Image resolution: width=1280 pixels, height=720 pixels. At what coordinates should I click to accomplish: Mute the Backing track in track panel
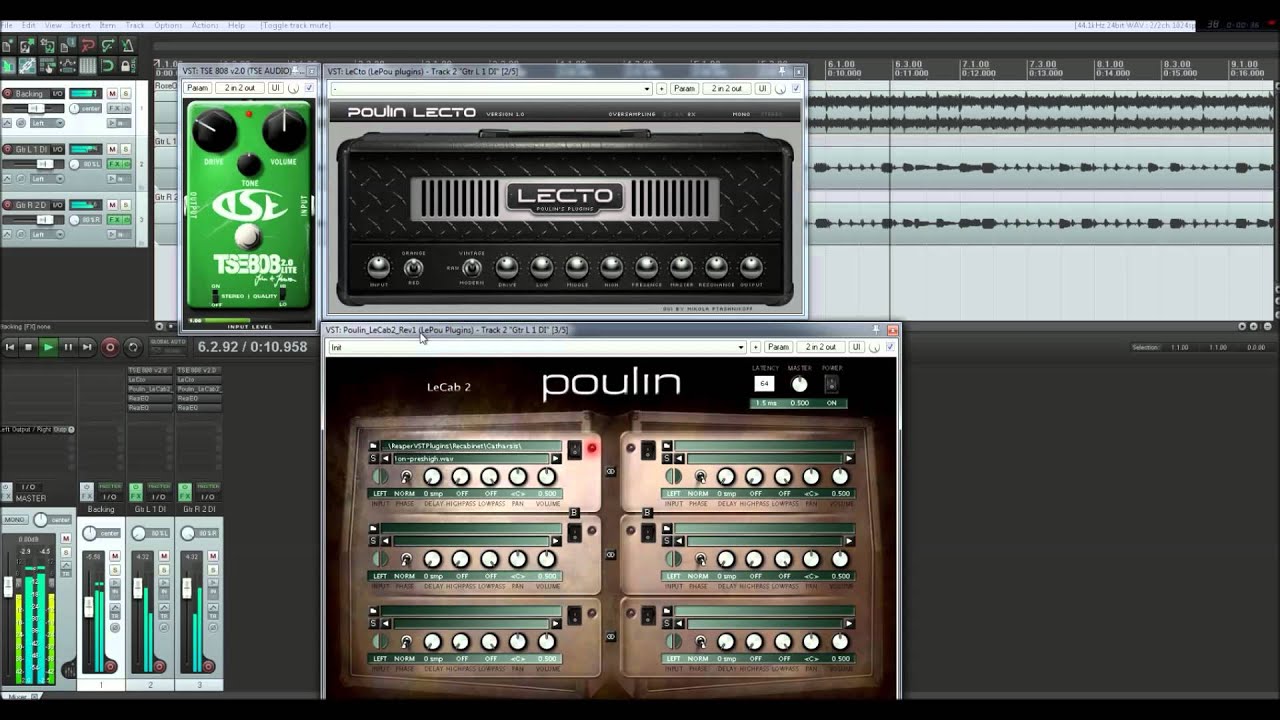point(112,93)
